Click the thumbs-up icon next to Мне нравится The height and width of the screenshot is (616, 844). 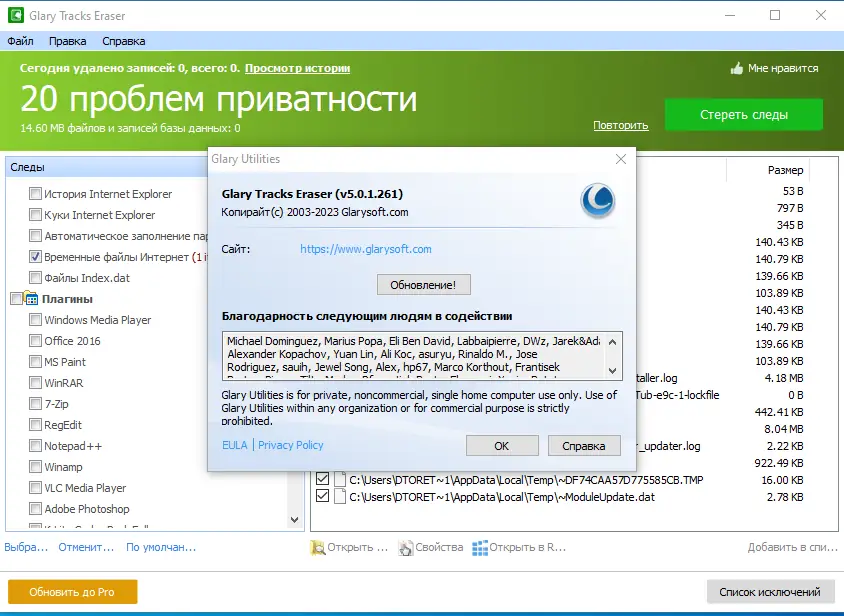(x=736, y=68)
